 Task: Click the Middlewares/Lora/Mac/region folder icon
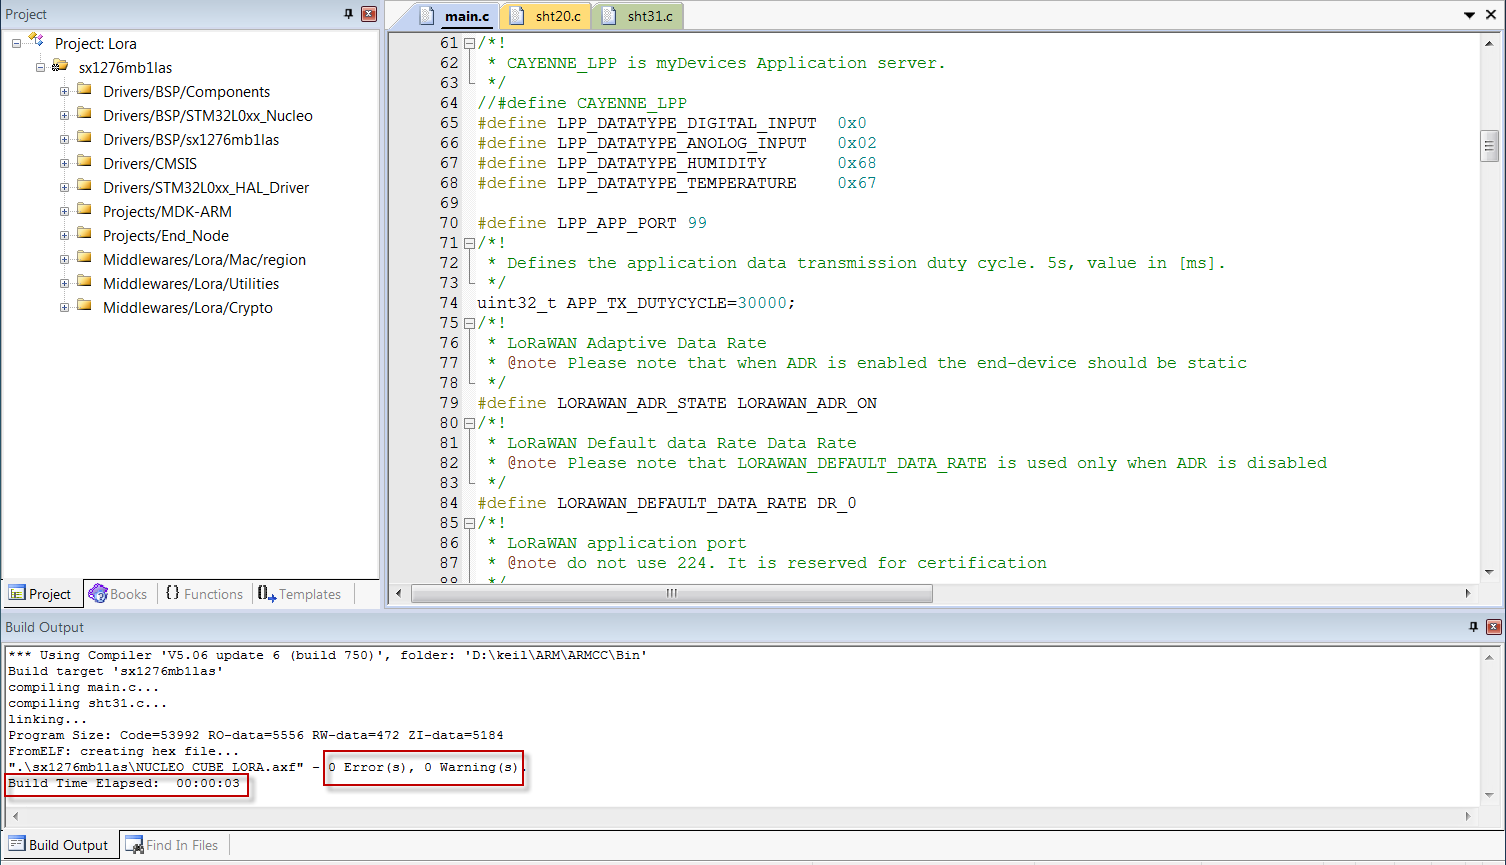point(85,259)
